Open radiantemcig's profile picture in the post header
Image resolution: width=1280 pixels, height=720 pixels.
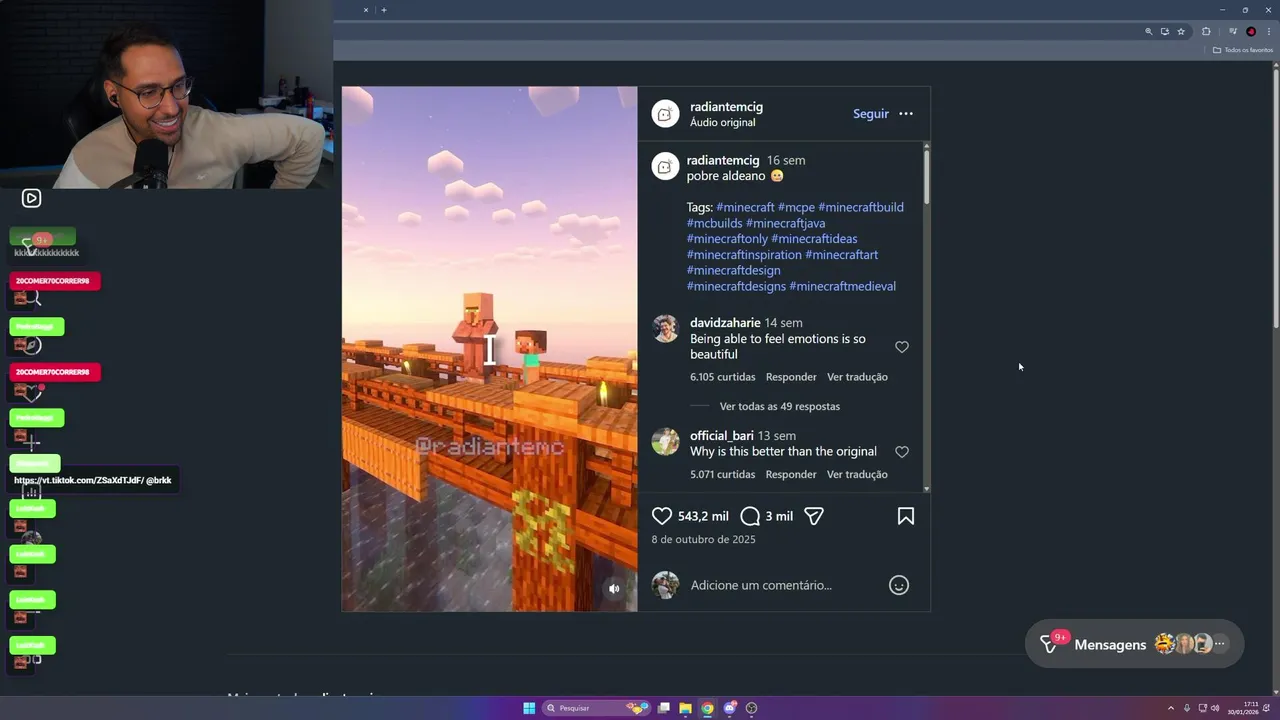coord(665,114)
